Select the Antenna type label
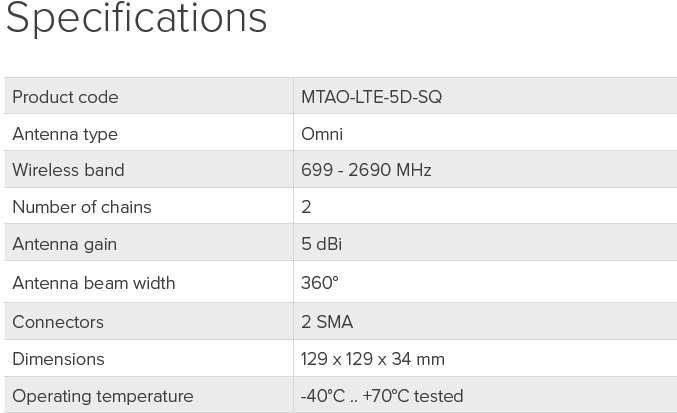 65,134
